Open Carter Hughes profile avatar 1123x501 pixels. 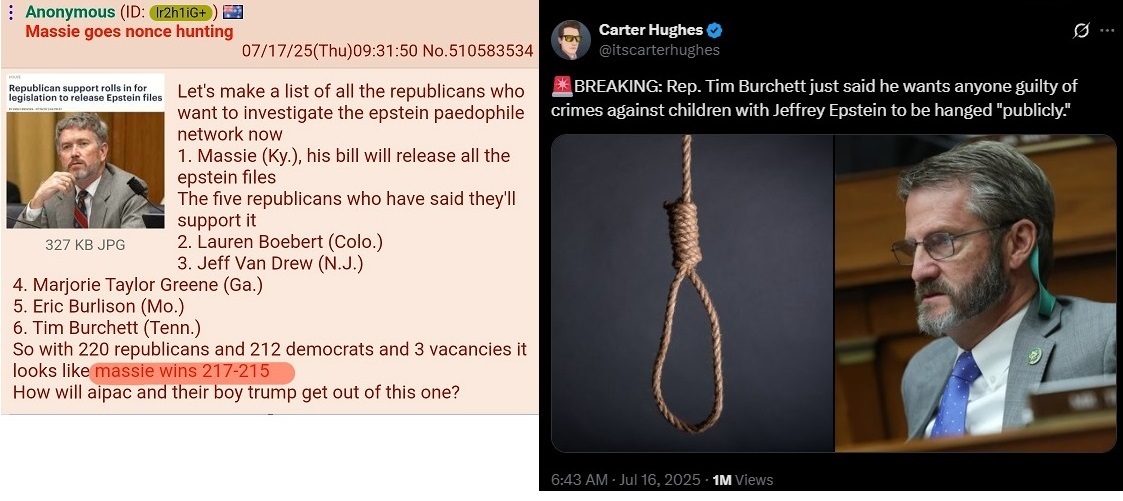pos(571,40)
